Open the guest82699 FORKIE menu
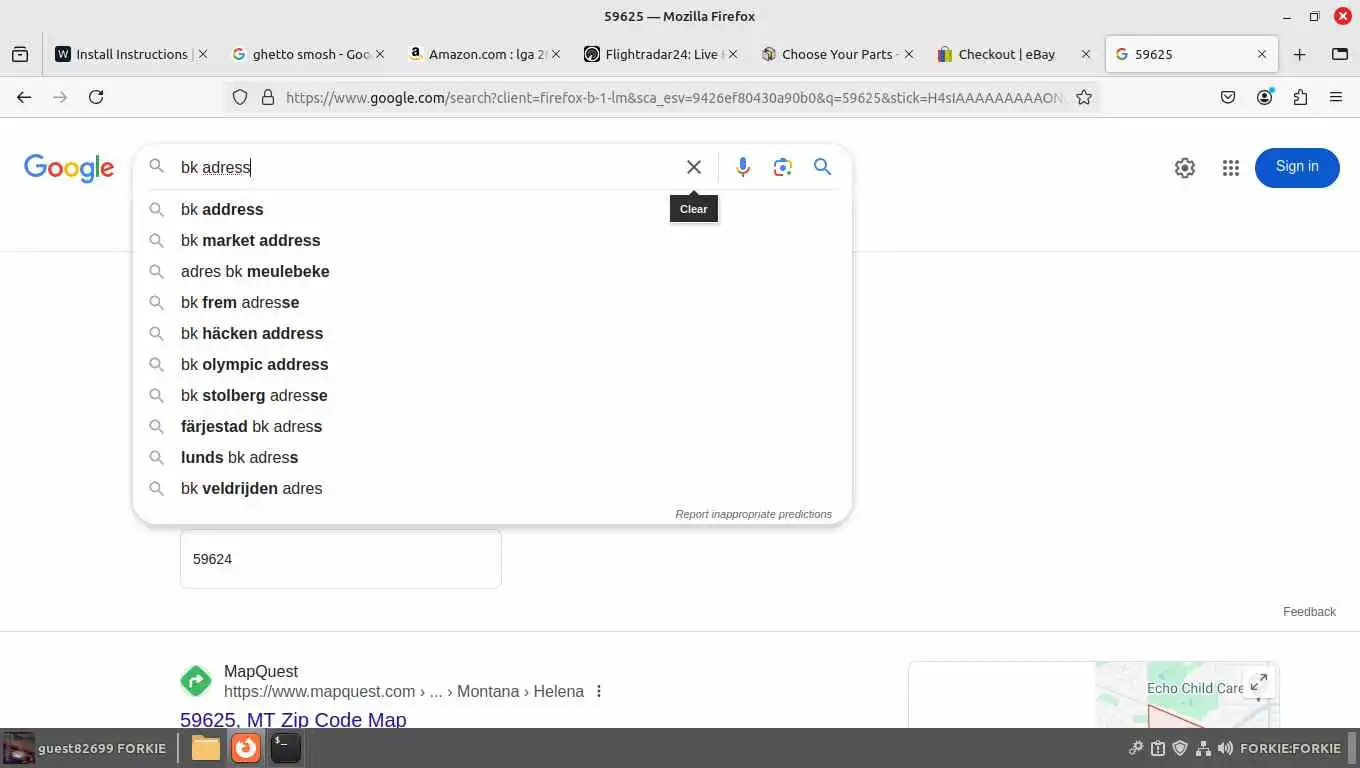The height and width of the screenshot is (768, 1360). tap(84, 748)
